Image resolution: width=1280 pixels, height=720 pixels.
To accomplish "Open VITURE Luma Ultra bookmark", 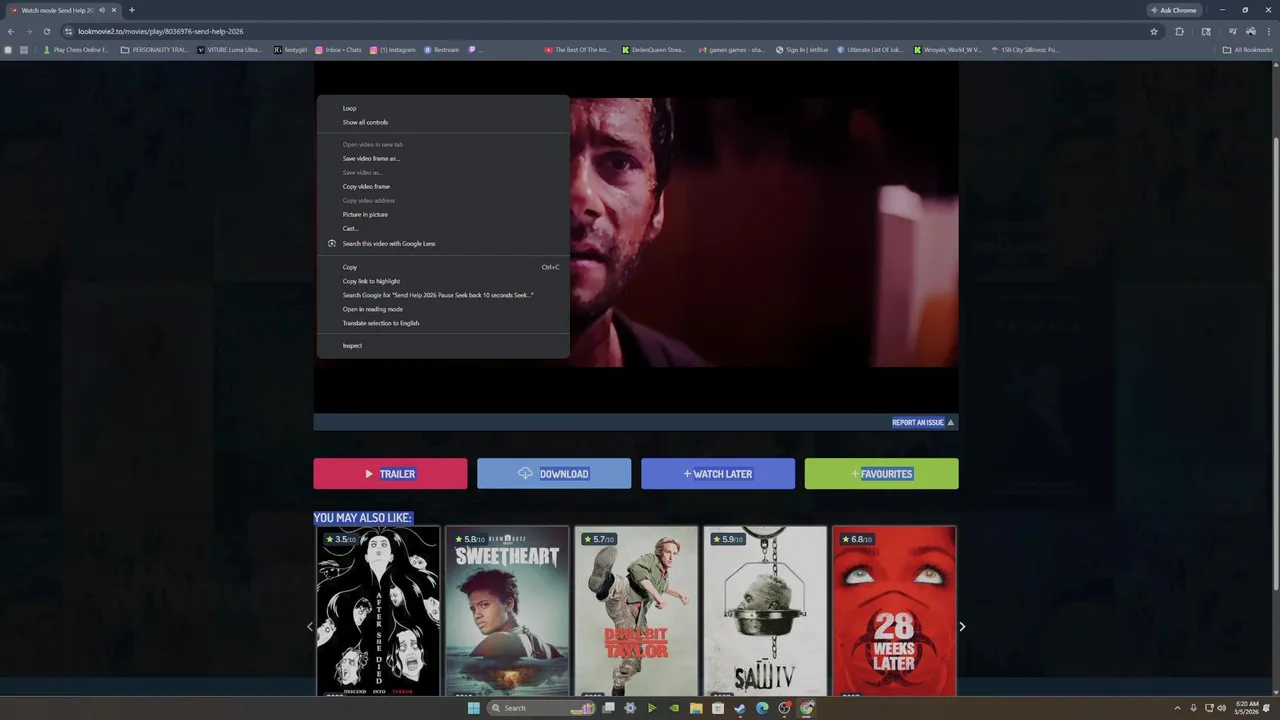I will (230, 49).
